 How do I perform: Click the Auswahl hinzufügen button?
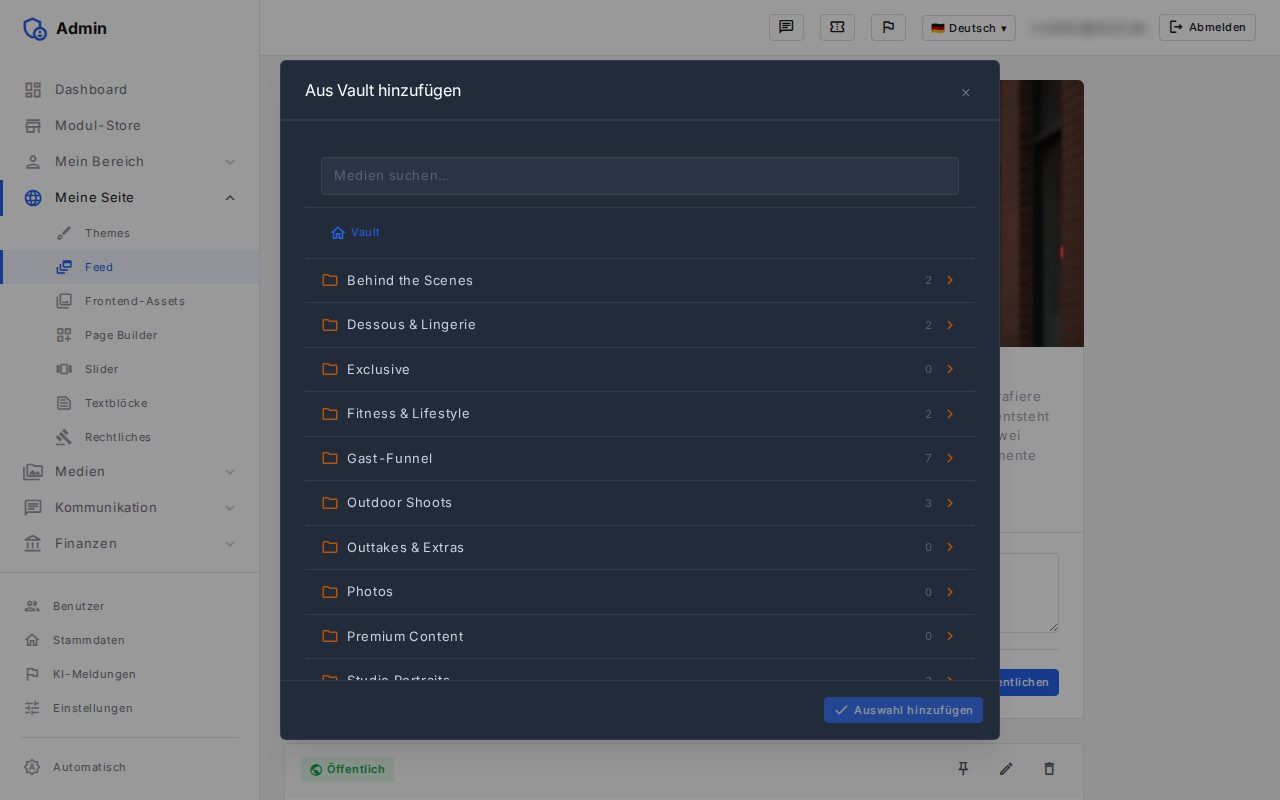(x=903, y=710)
